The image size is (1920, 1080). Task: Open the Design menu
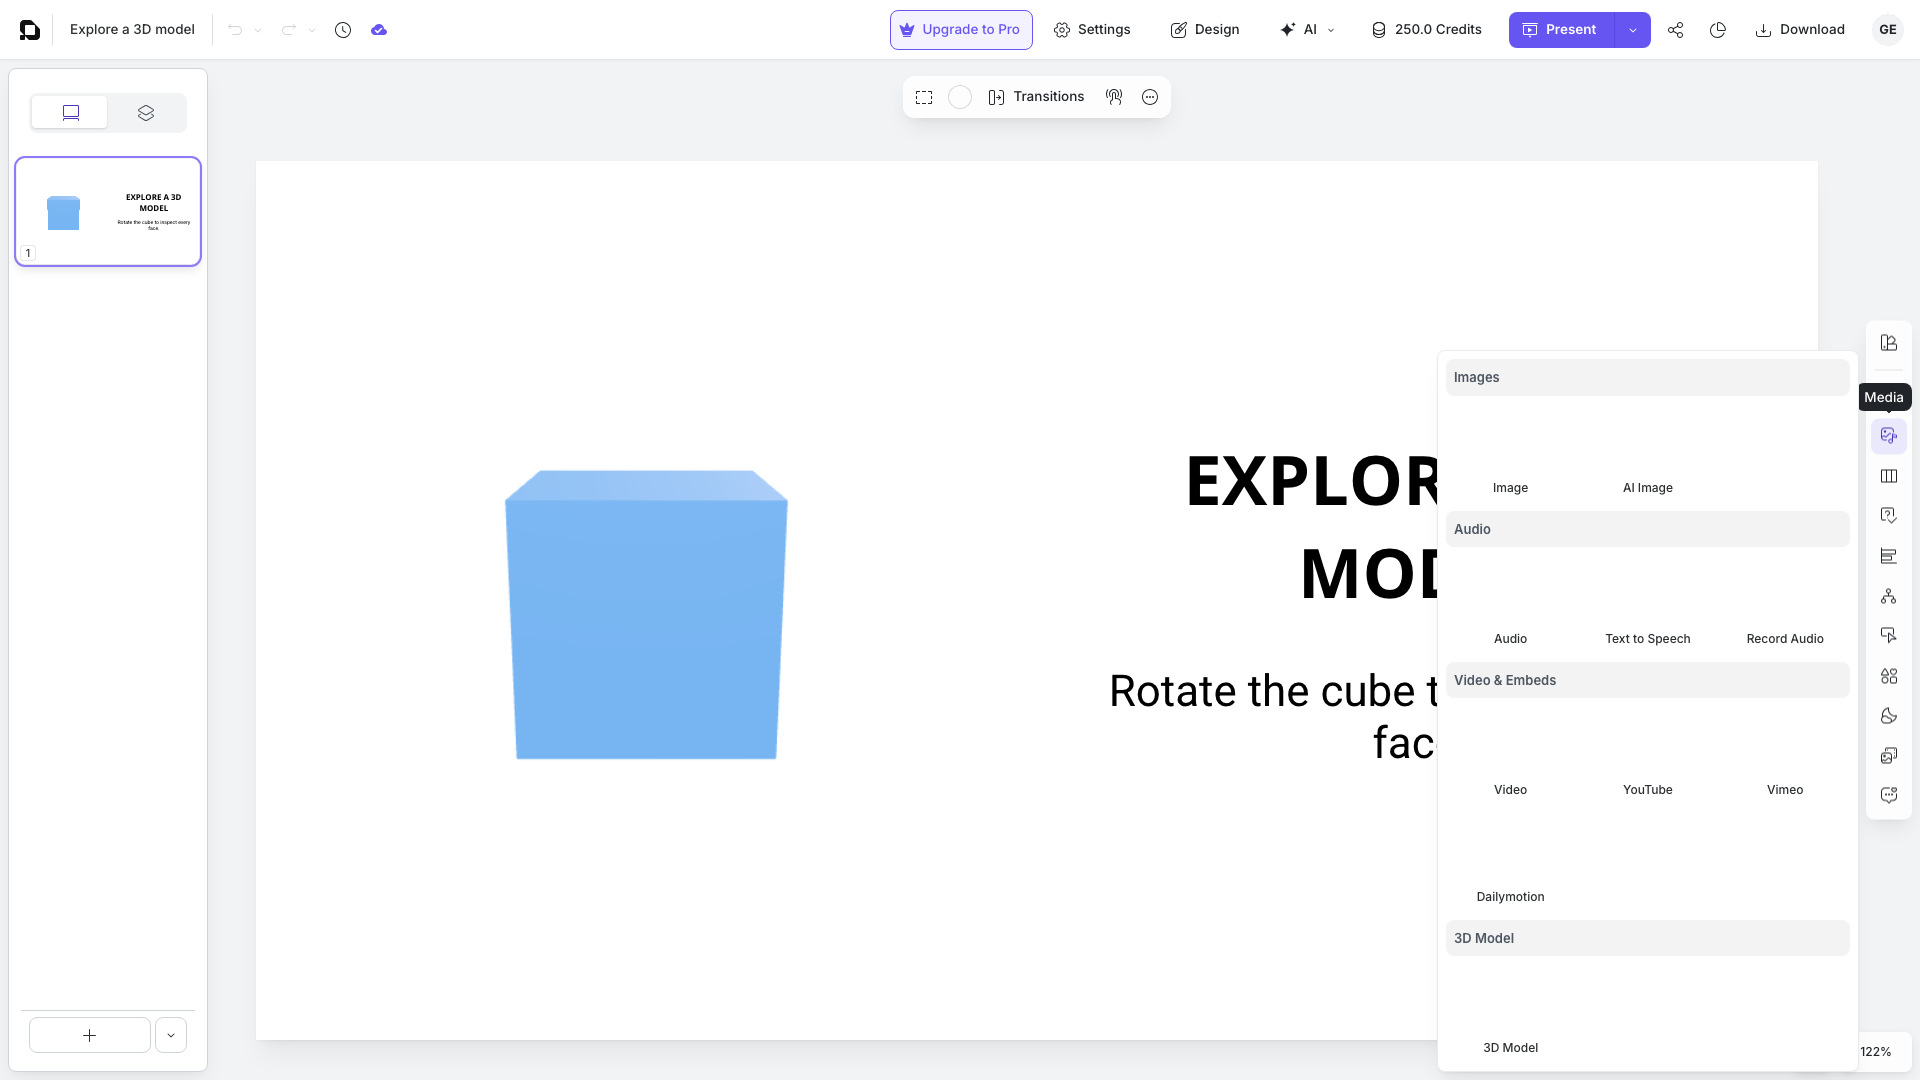pyautogui.click(x=1205, y=30)
